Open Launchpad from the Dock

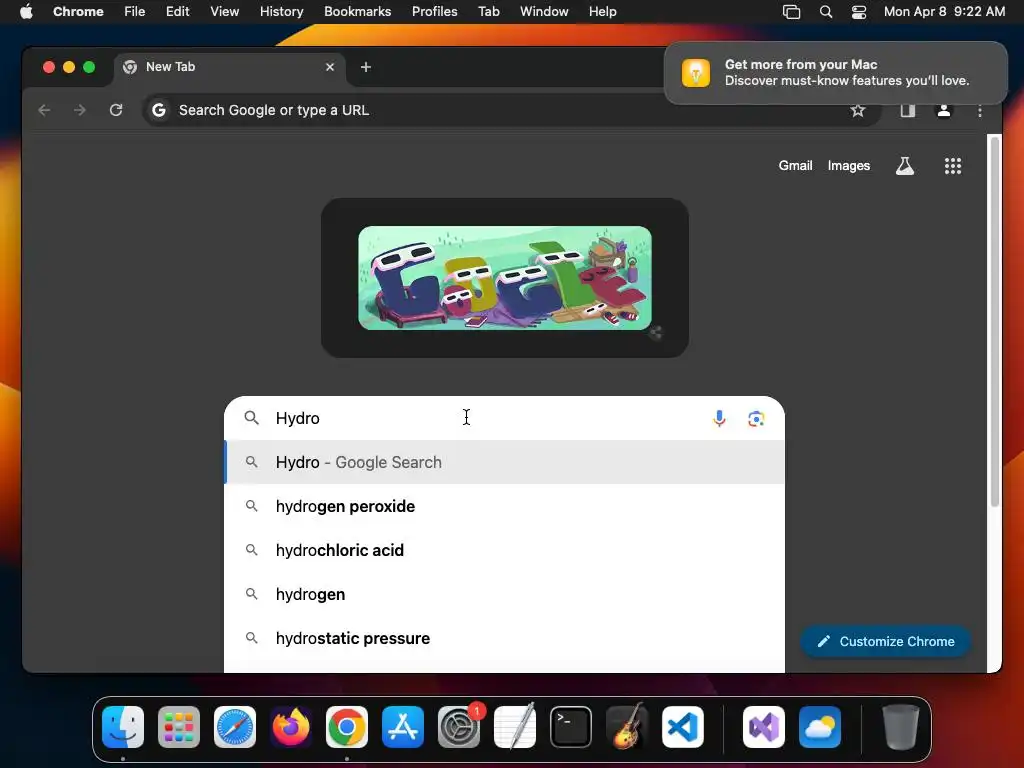[x=179, y=727]
